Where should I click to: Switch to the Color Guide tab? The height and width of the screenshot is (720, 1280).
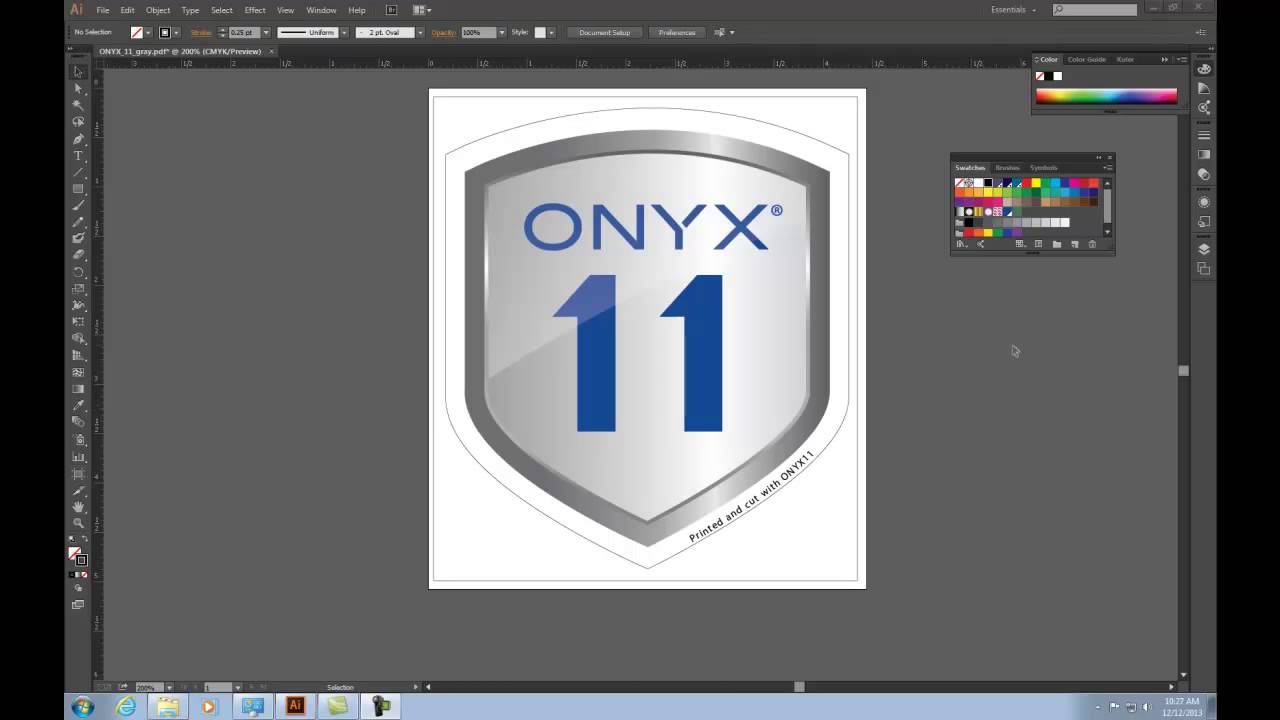[1087, 59]
